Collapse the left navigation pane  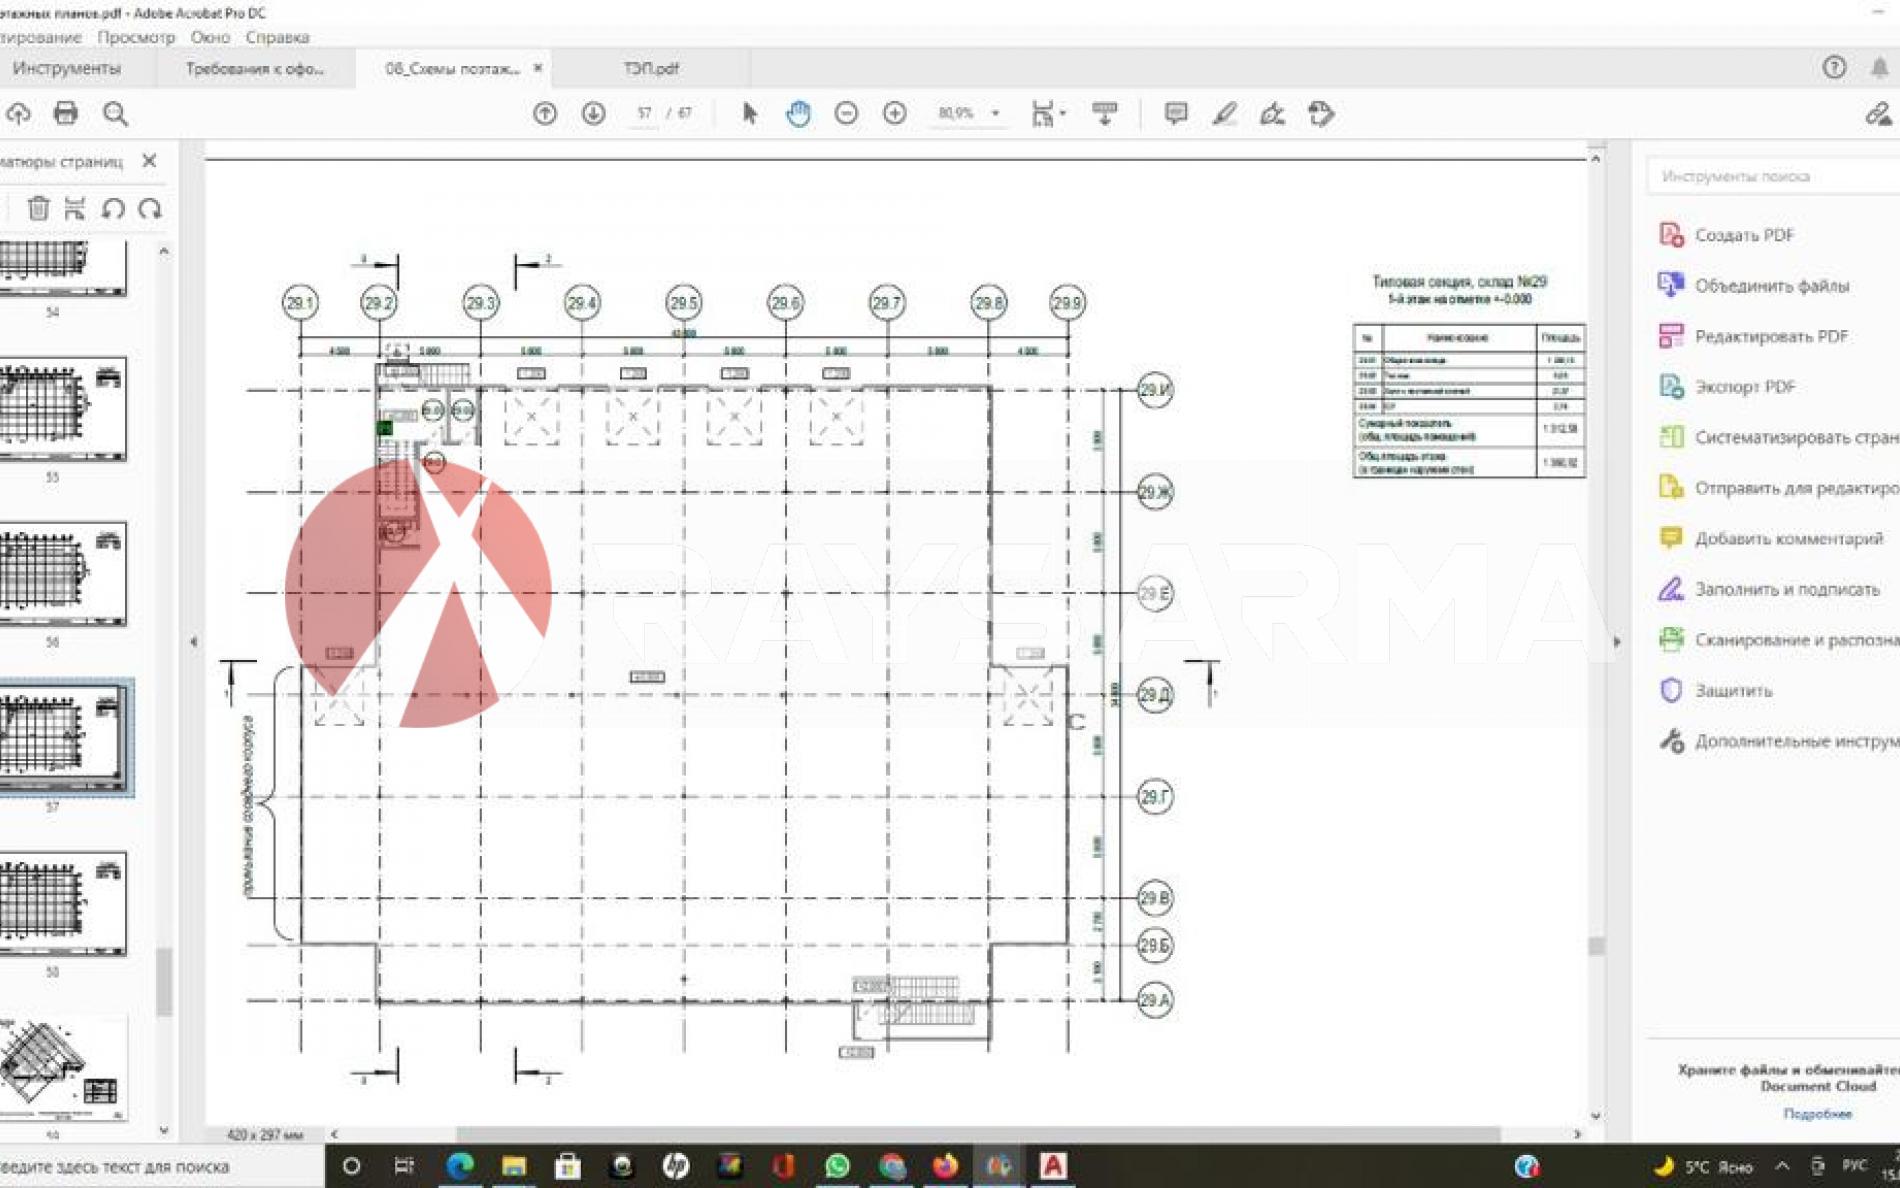193,642
